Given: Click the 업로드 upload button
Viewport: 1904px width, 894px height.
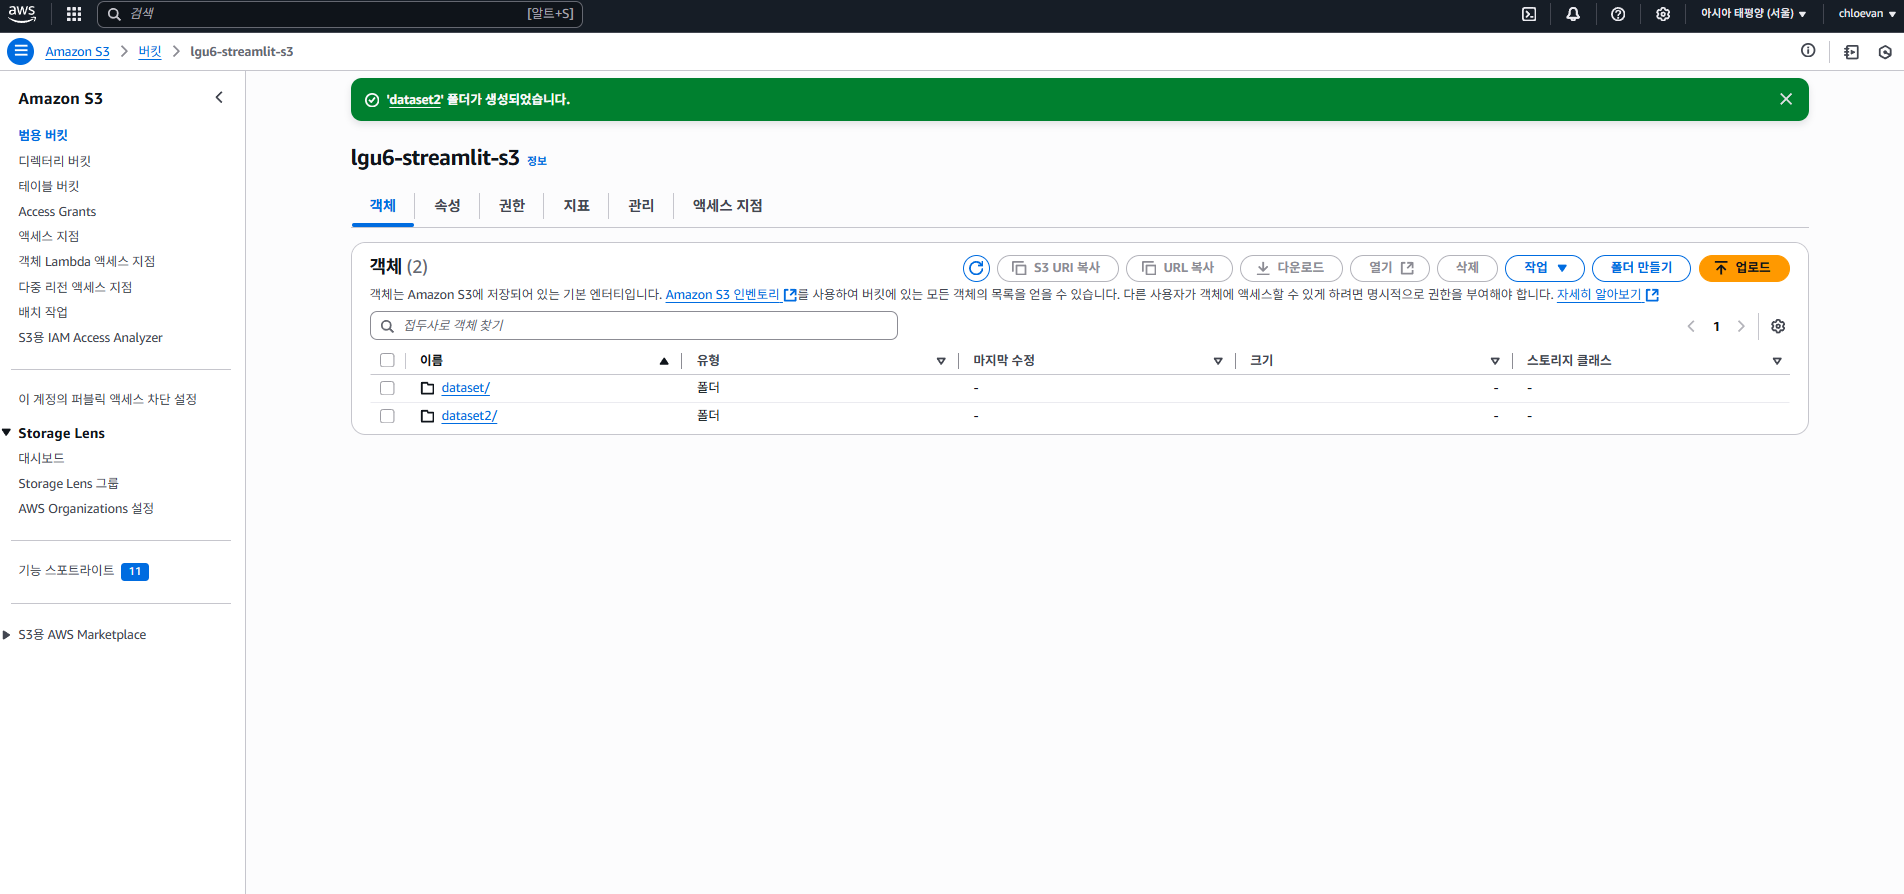Looking at the screenshot, I should click(x=1744, y=268).
